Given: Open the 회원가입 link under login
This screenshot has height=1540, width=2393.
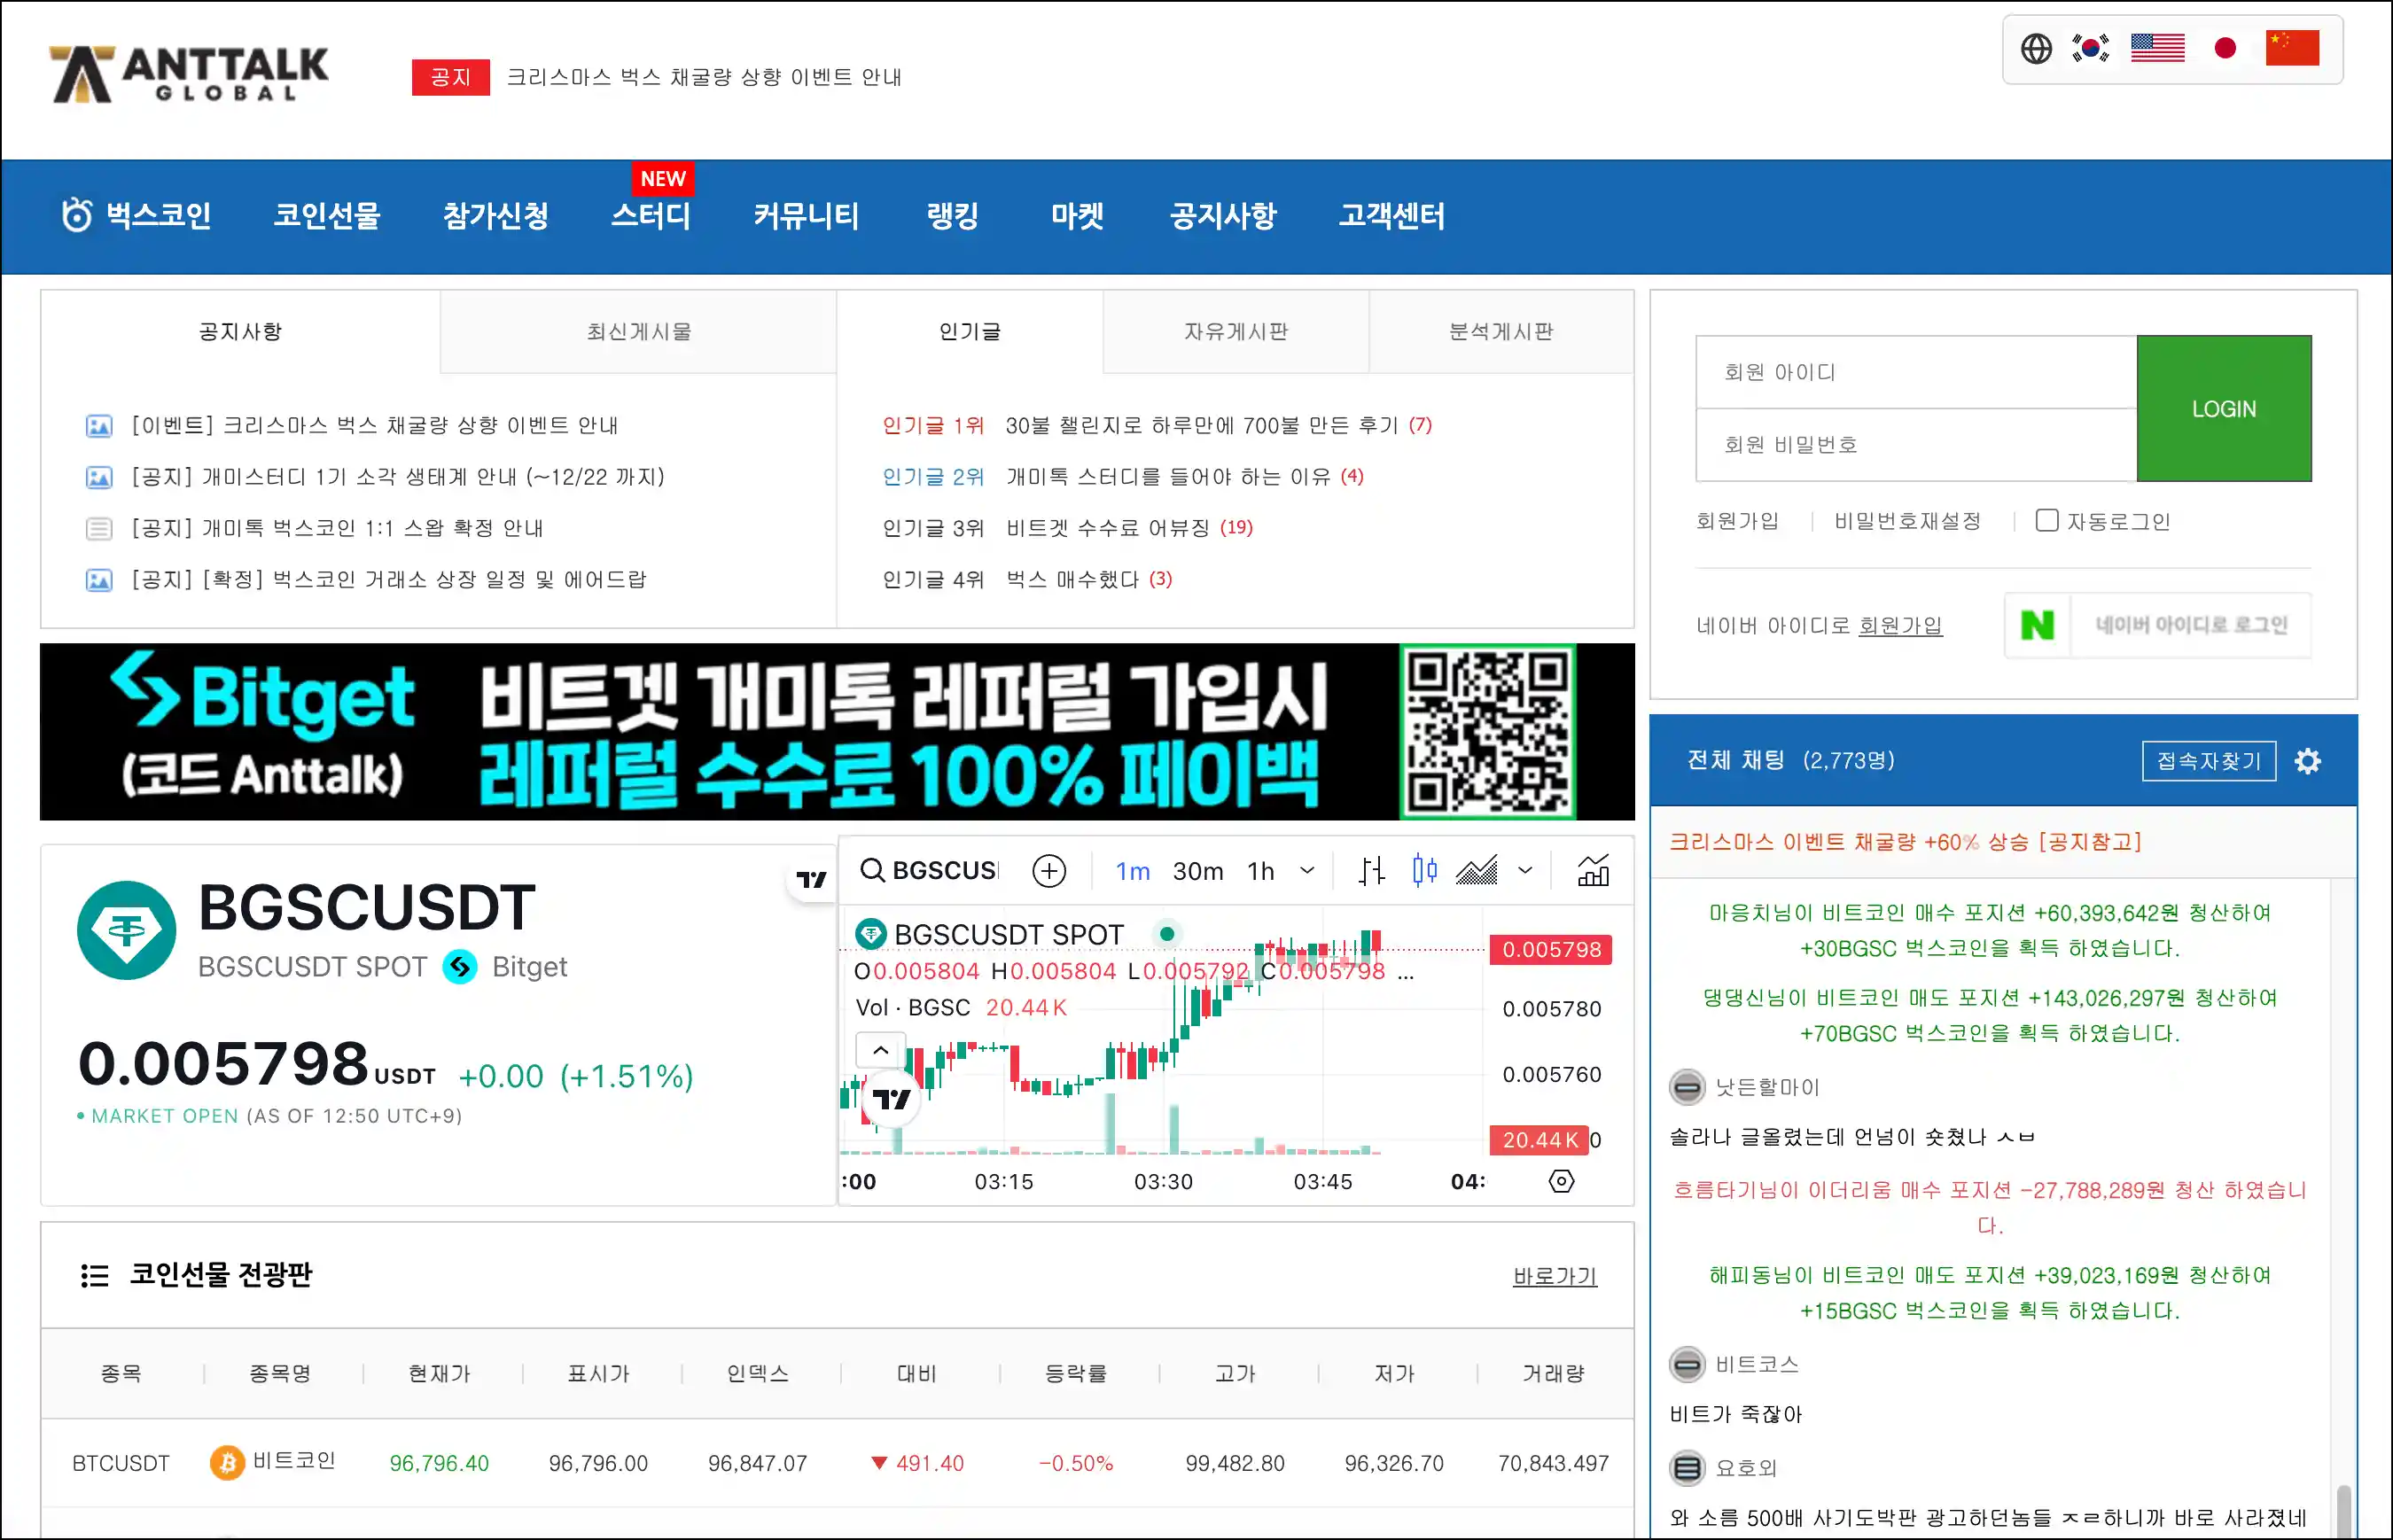Looking at the screenshot, I should point(1737,521).
